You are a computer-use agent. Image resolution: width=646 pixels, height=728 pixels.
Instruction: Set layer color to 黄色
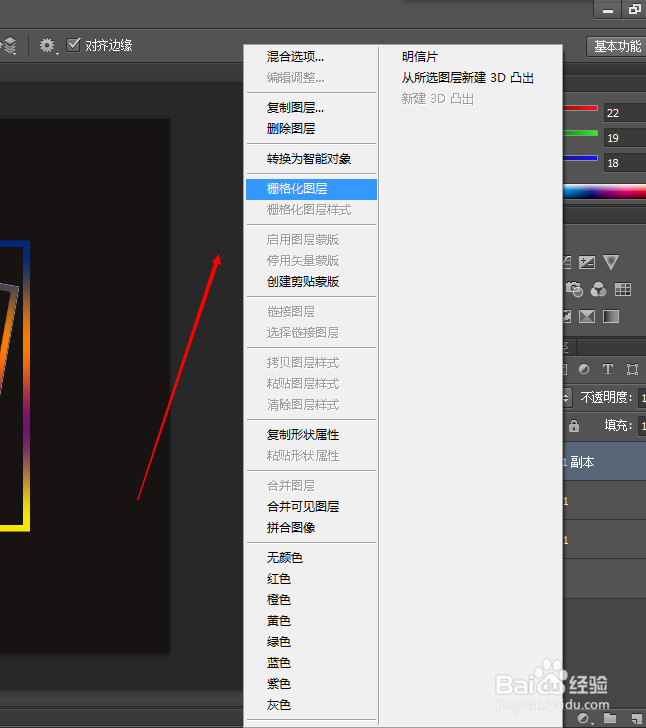point(279,621)
